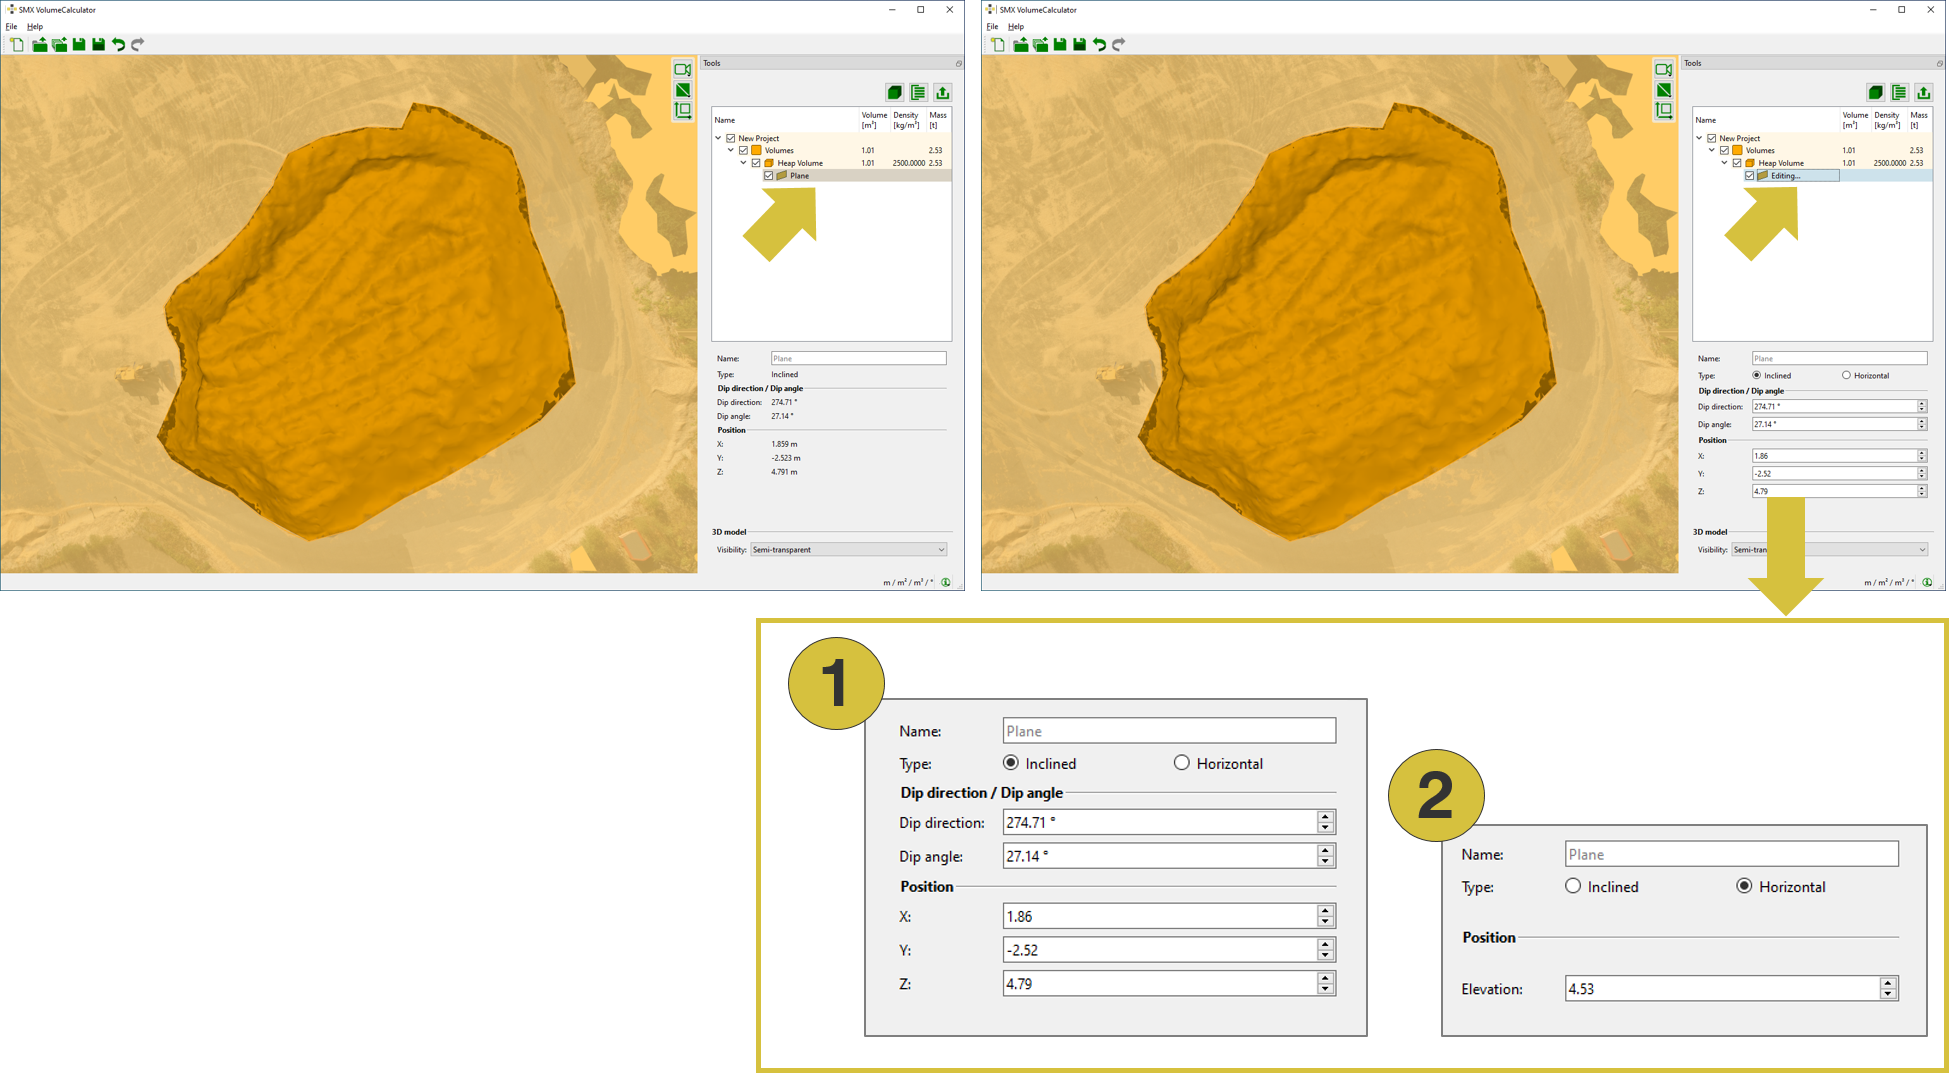Click Density column header in right window
The image size is (1949, 1073).
tap(1887, 120)
